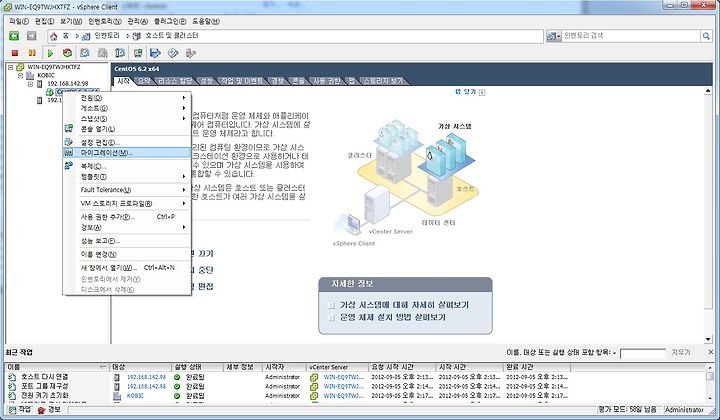Open the filter criteria dropdown arrow
Viewport: 720px width, 420px height.
coord(614,353)
